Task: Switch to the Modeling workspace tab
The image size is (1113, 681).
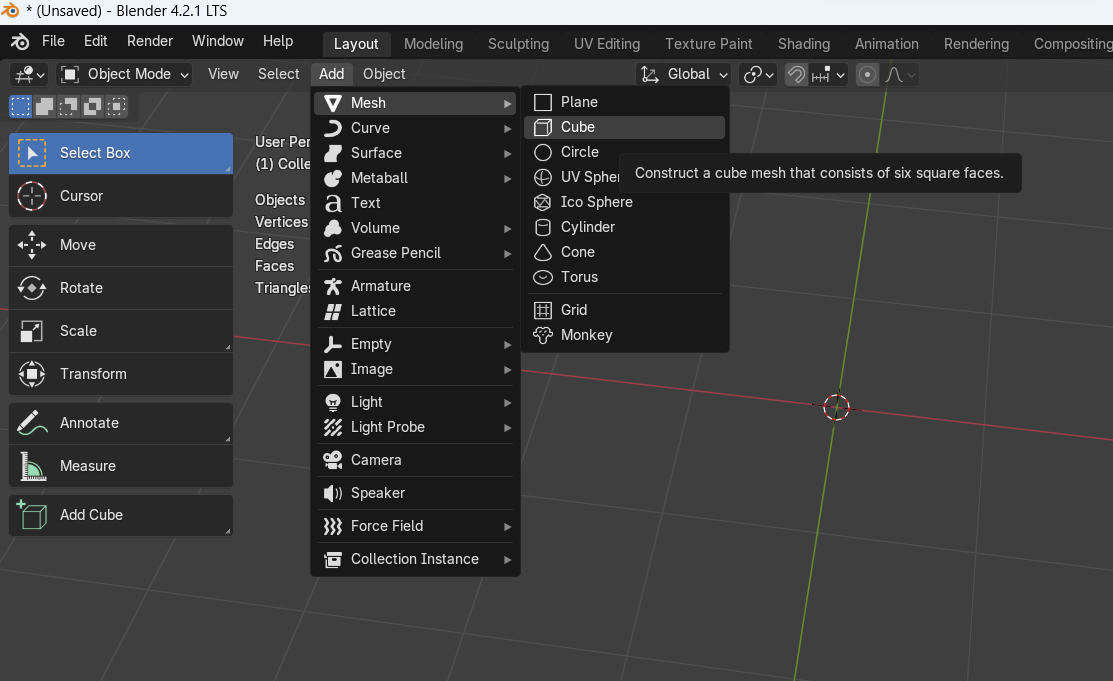Action: [434, 44]
